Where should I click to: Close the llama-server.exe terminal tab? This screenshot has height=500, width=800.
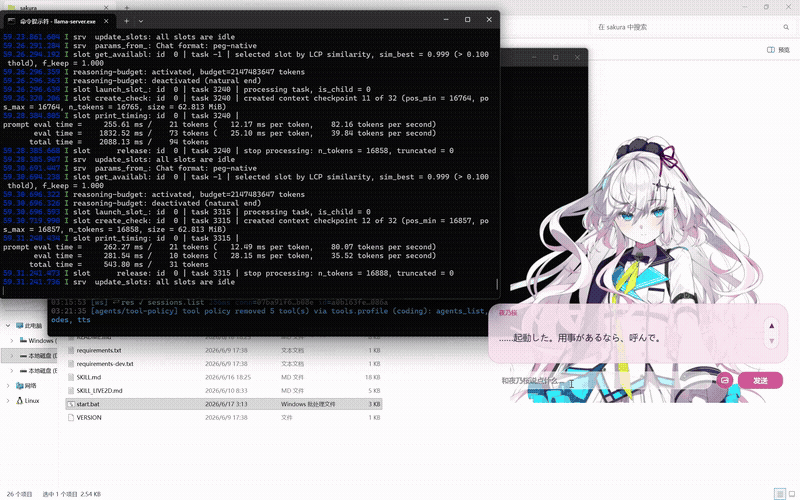pos(106,21)
